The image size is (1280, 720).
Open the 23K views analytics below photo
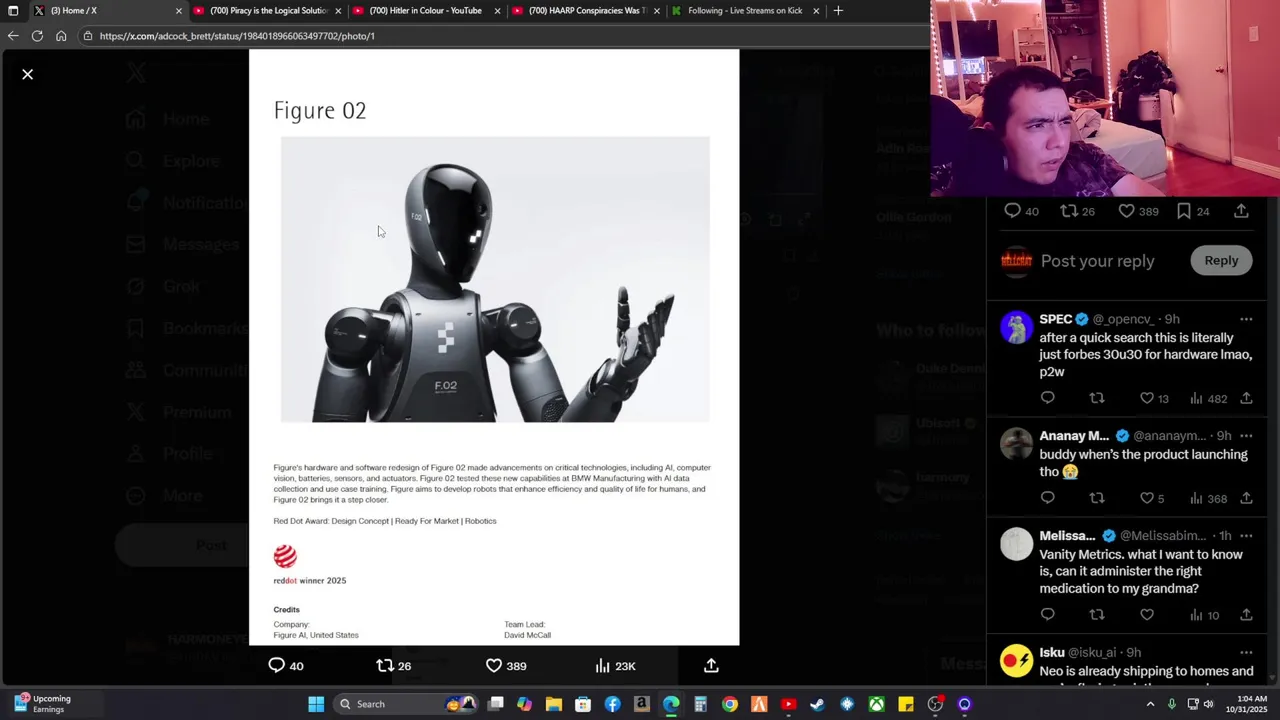[615, 665]
